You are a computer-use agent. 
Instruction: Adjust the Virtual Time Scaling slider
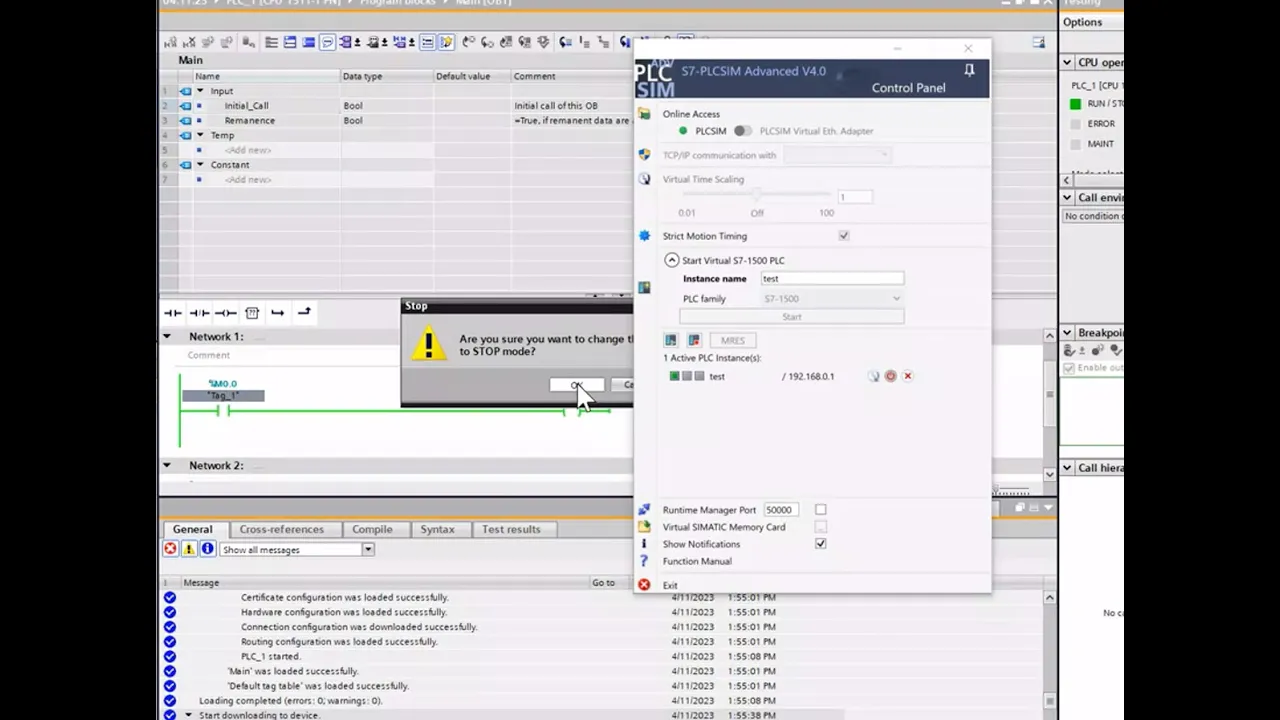point(757,194)
